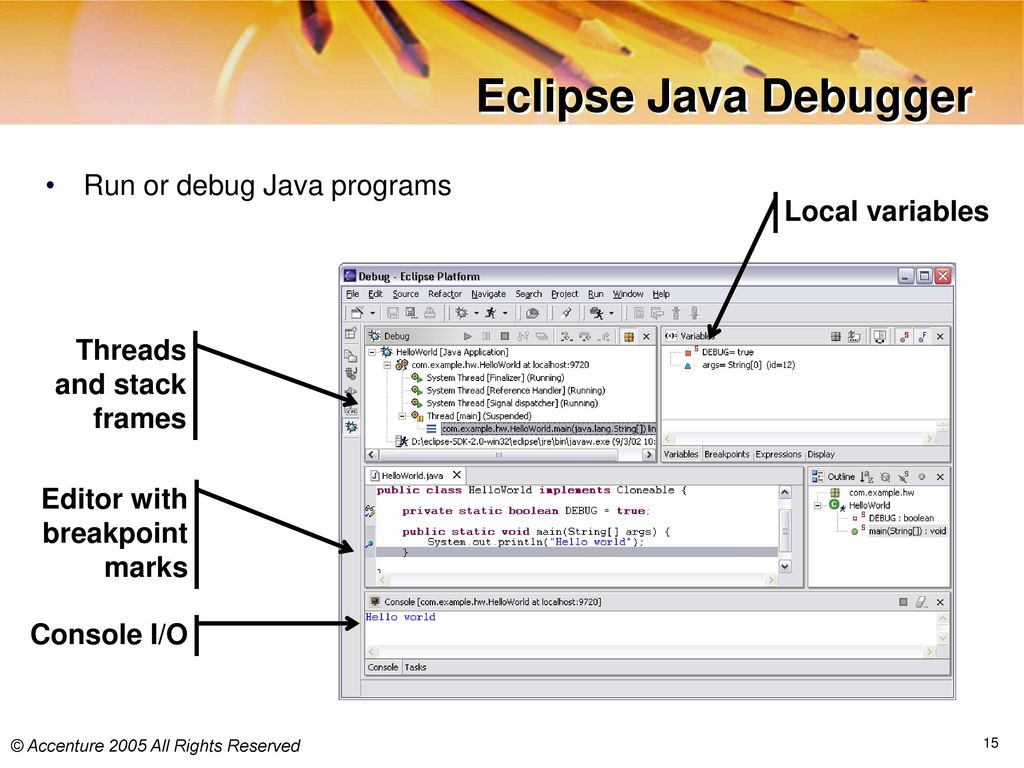The width and height of the screenshot is (1024, 768).
Task: Toggle Show Final Fields in Variables view
Action: coord(923,336)
